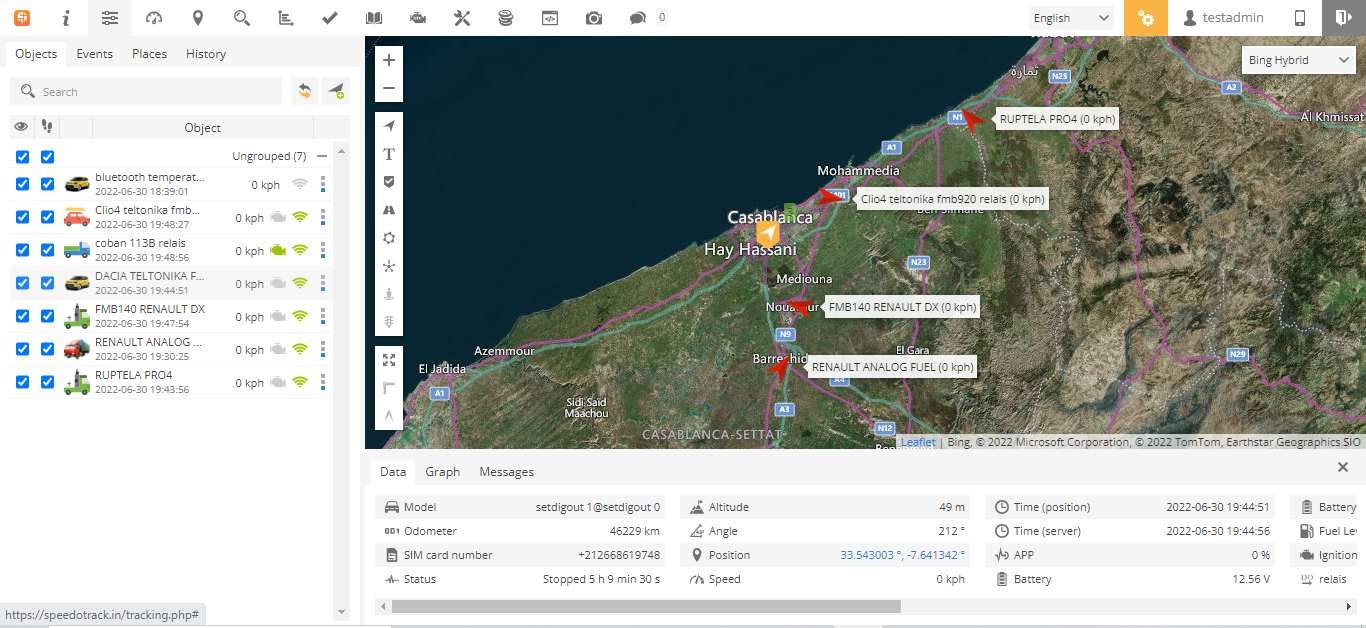This screenshot has width=1366, height=628.
Task: Open the logbook book icon
Action: pos(373,18)
